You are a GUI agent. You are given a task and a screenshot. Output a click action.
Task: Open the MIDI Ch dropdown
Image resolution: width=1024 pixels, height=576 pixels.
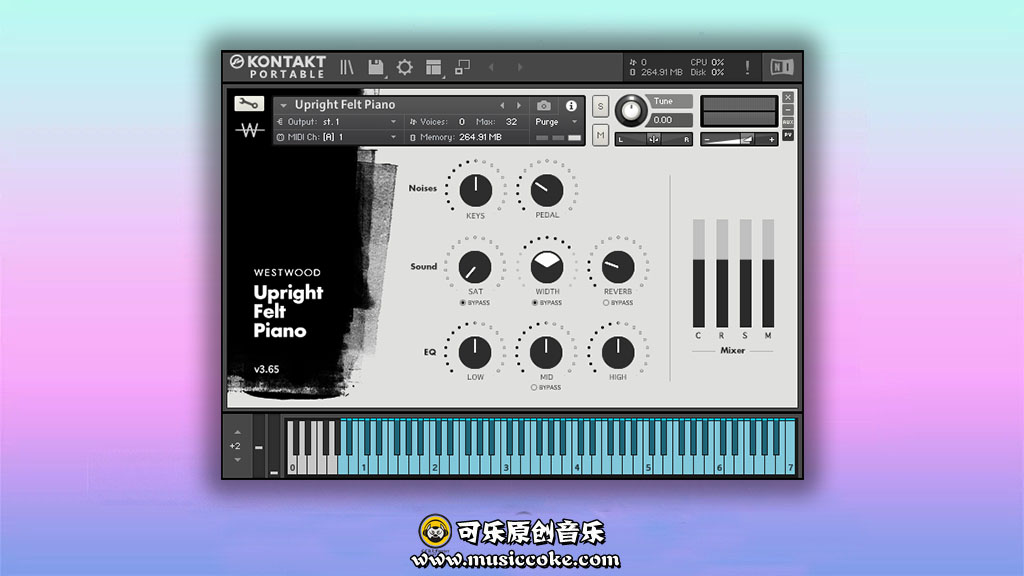359,137
